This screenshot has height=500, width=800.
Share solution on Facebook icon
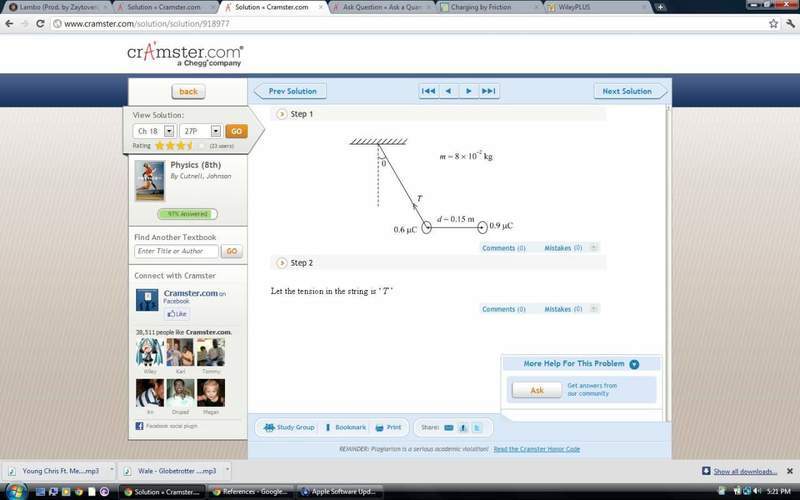(x=463, y=428)
